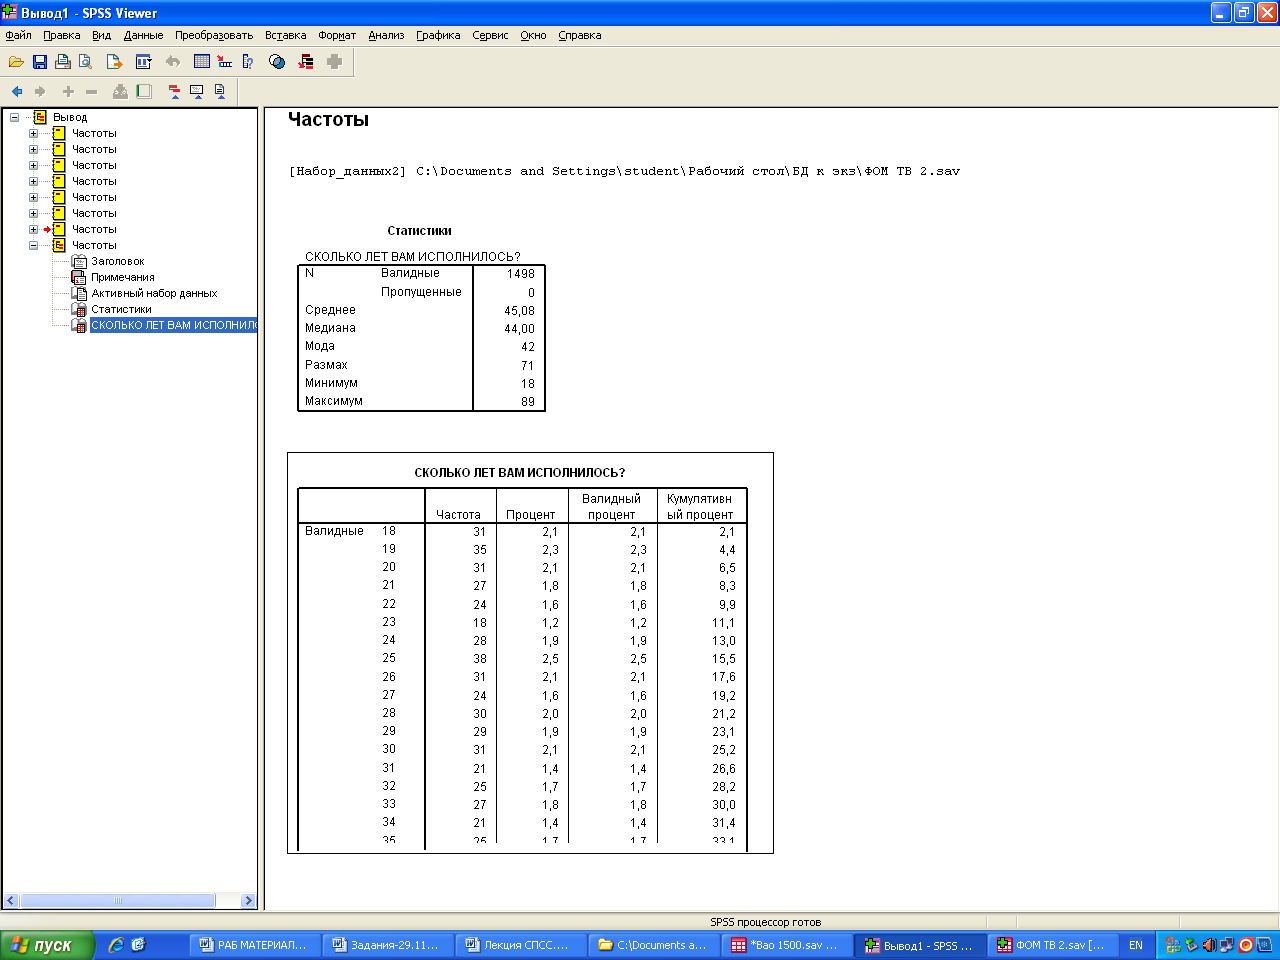The image size is (1280, 960).
Task: Click the Designate Window plus icon
Action: pyautogui.click(x=335, y=62)
